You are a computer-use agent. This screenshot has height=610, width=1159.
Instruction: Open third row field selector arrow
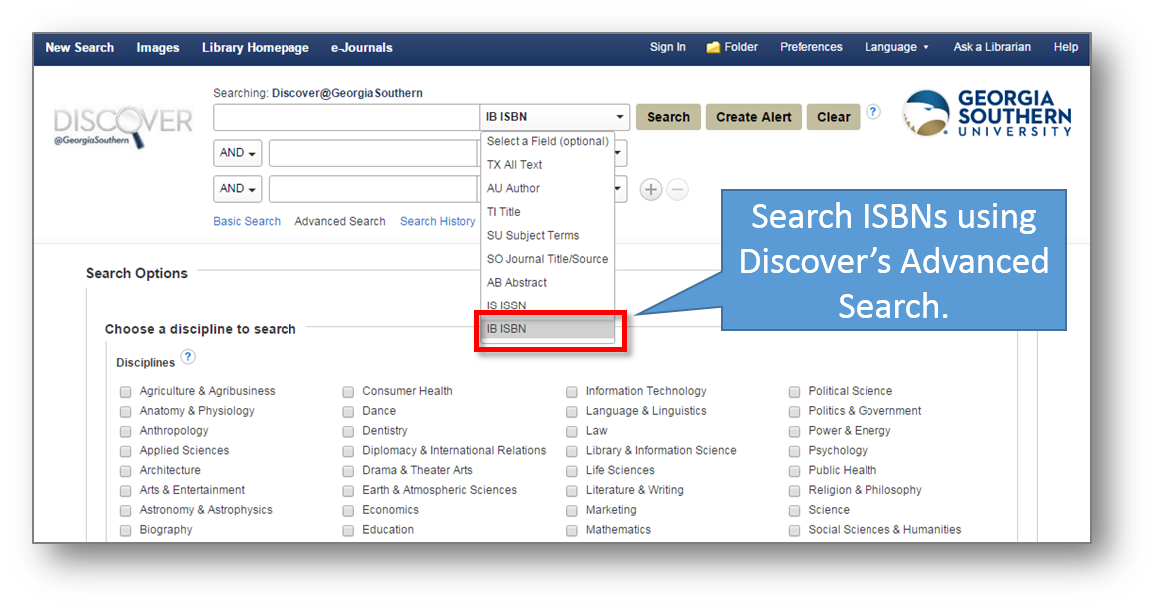point(619,189)
